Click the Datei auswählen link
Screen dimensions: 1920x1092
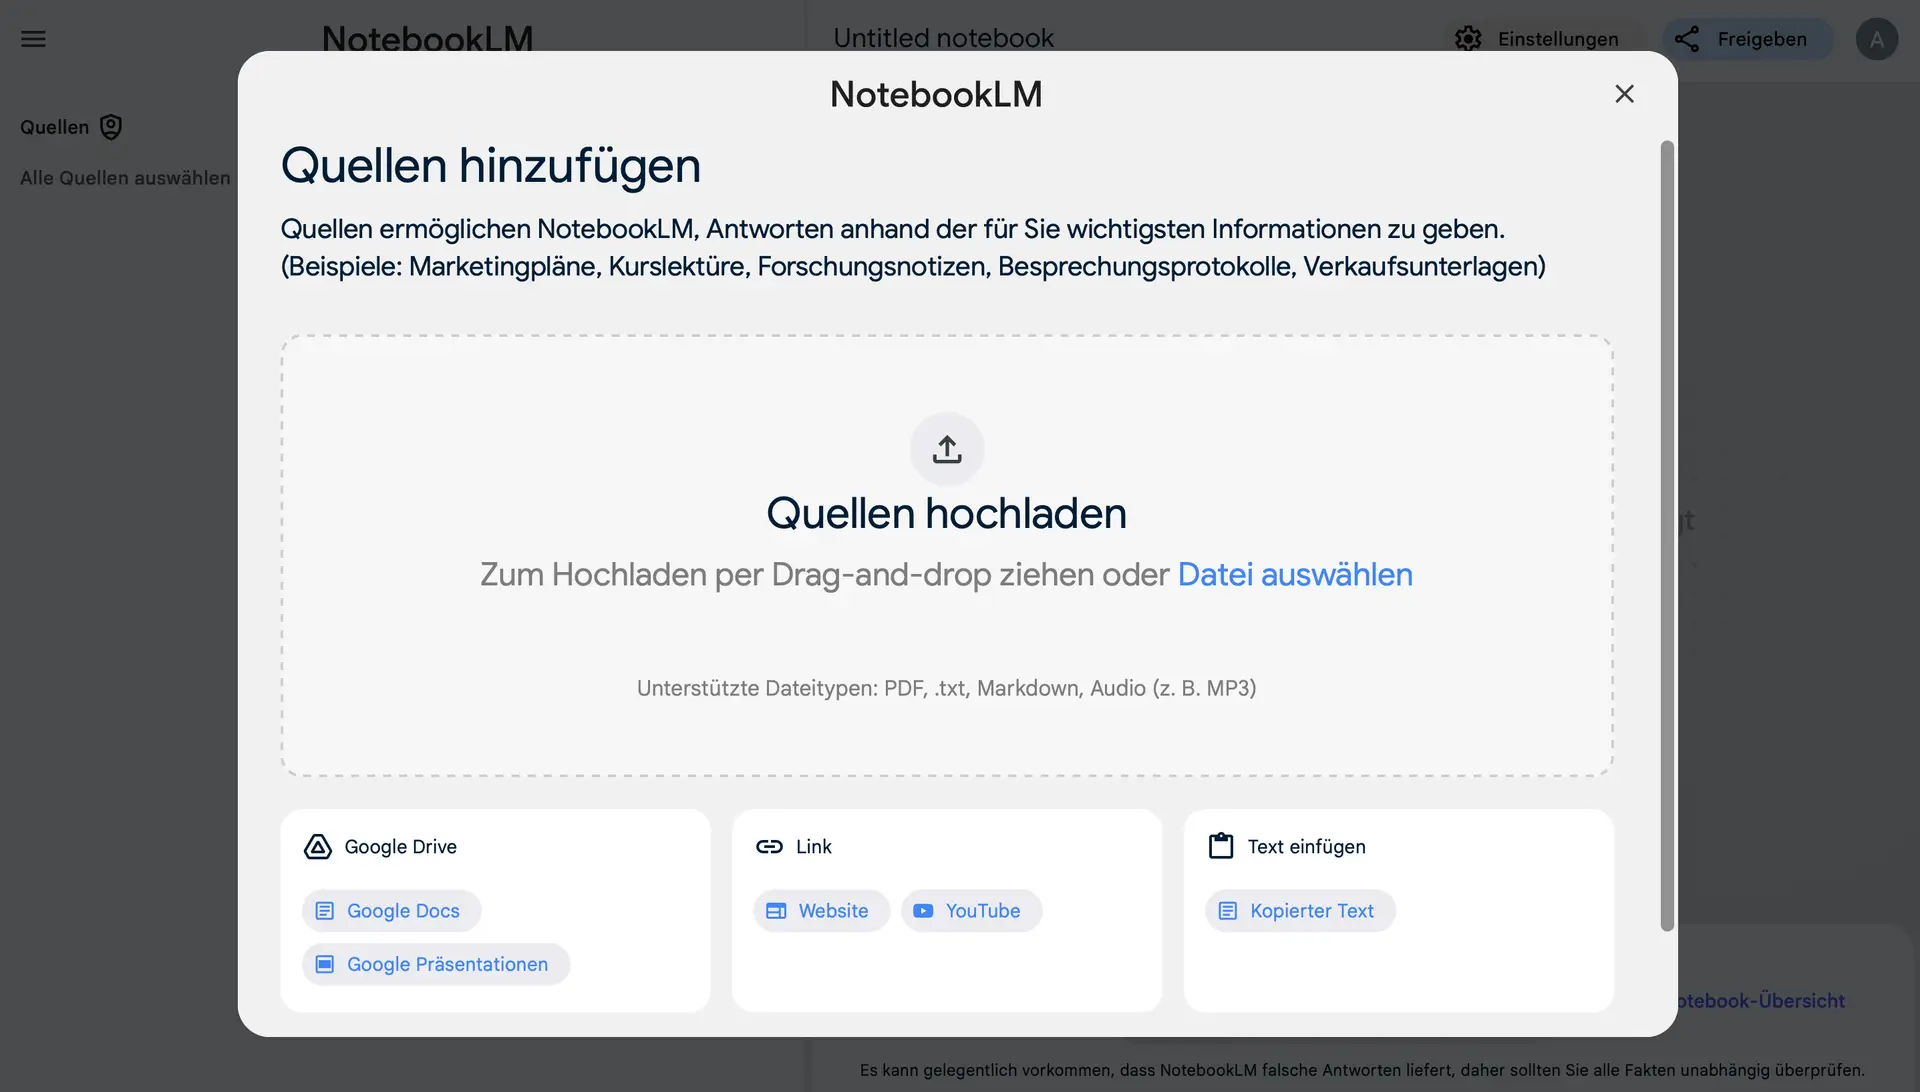point(1295,574)
